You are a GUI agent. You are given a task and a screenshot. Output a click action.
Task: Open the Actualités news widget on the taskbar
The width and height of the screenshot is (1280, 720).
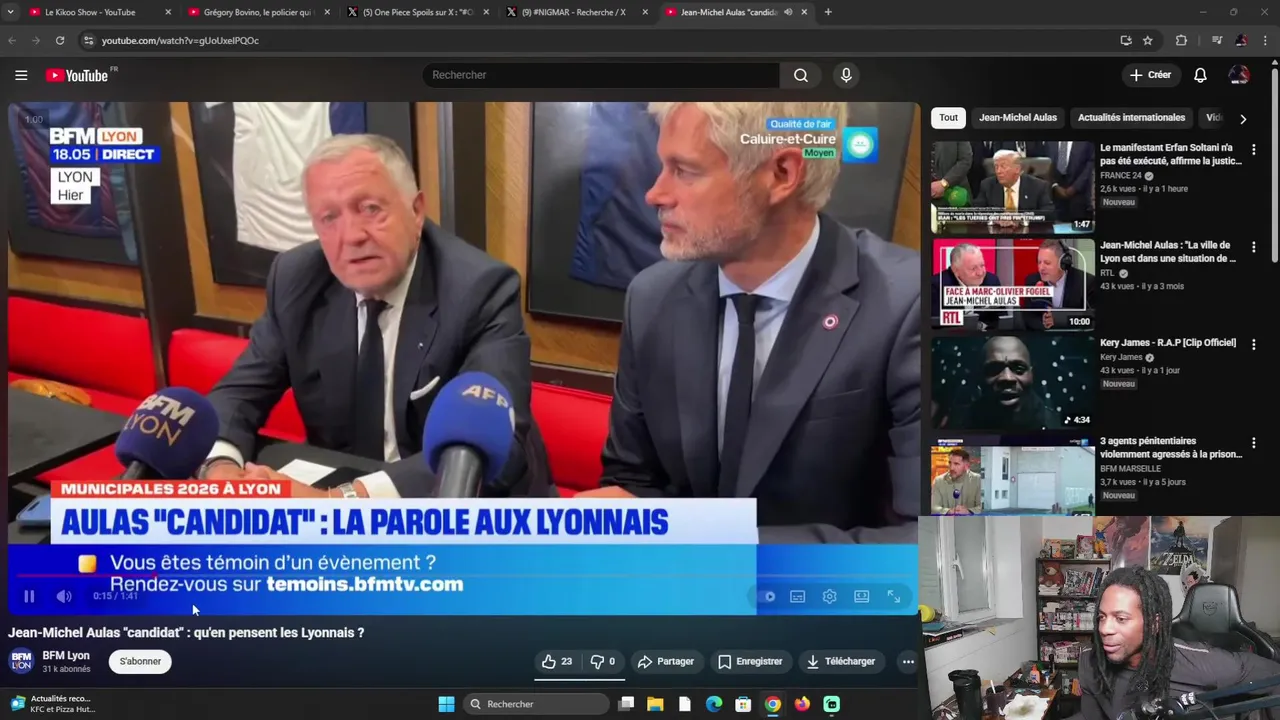(x=55, y=704)
